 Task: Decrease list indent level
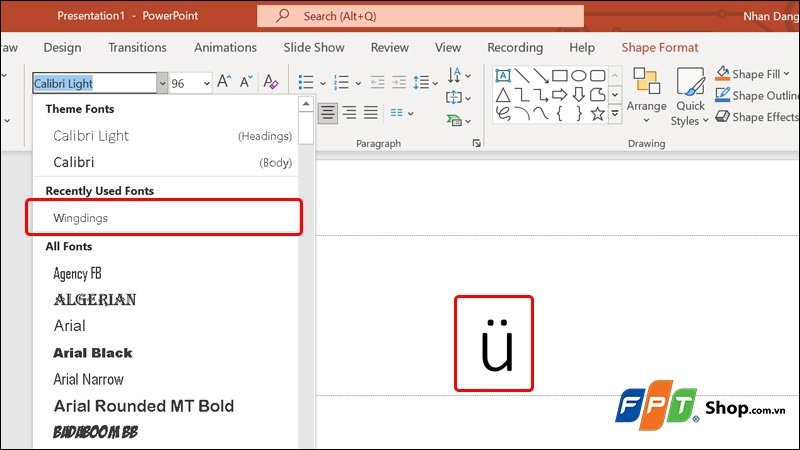pyautogui.click(x=378, y=82)
